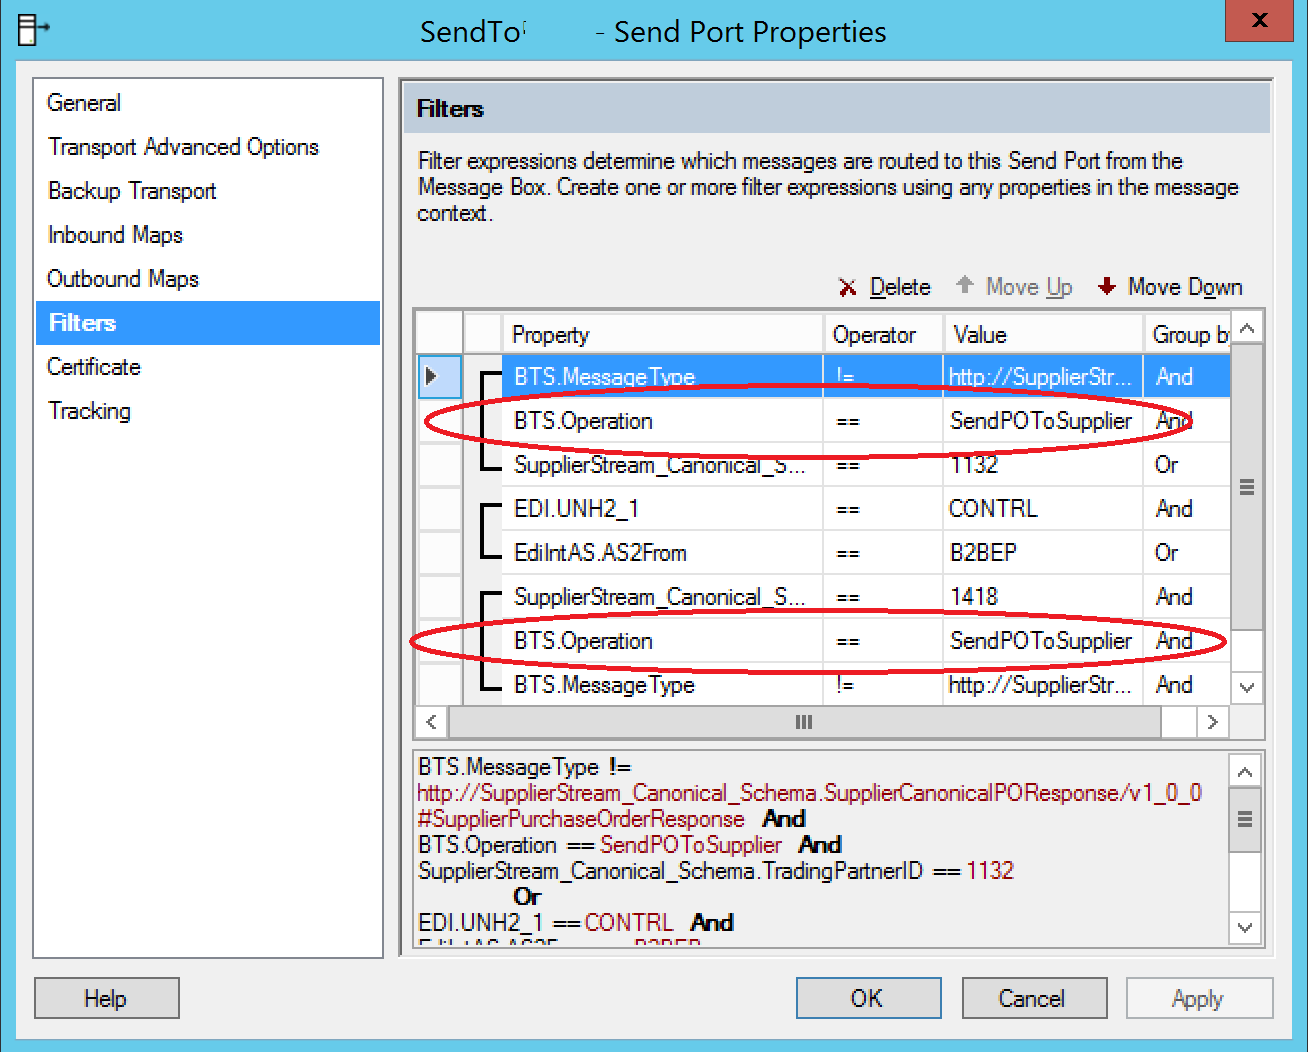The width and height of the screenshot is (1308, 1052).
Task: Open Group by cell of EDI.UNH2_1 row
Action: (x=1187, y=509)
